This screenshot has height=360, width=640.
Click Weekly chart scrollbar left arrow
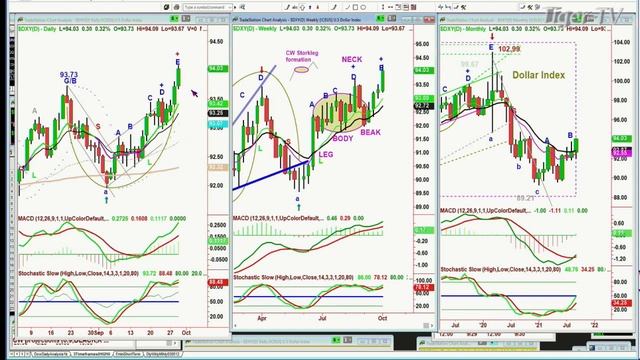coord(235,325)
